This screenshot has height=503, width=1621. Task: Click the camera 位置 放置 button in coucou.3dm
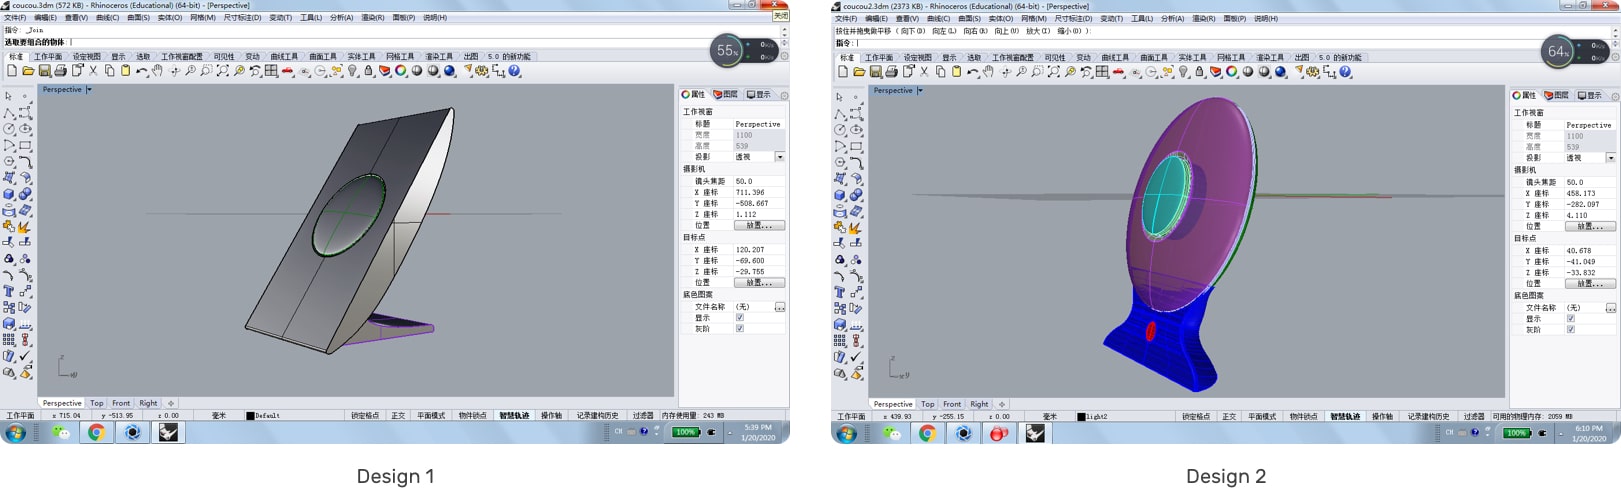pos(759,225)
